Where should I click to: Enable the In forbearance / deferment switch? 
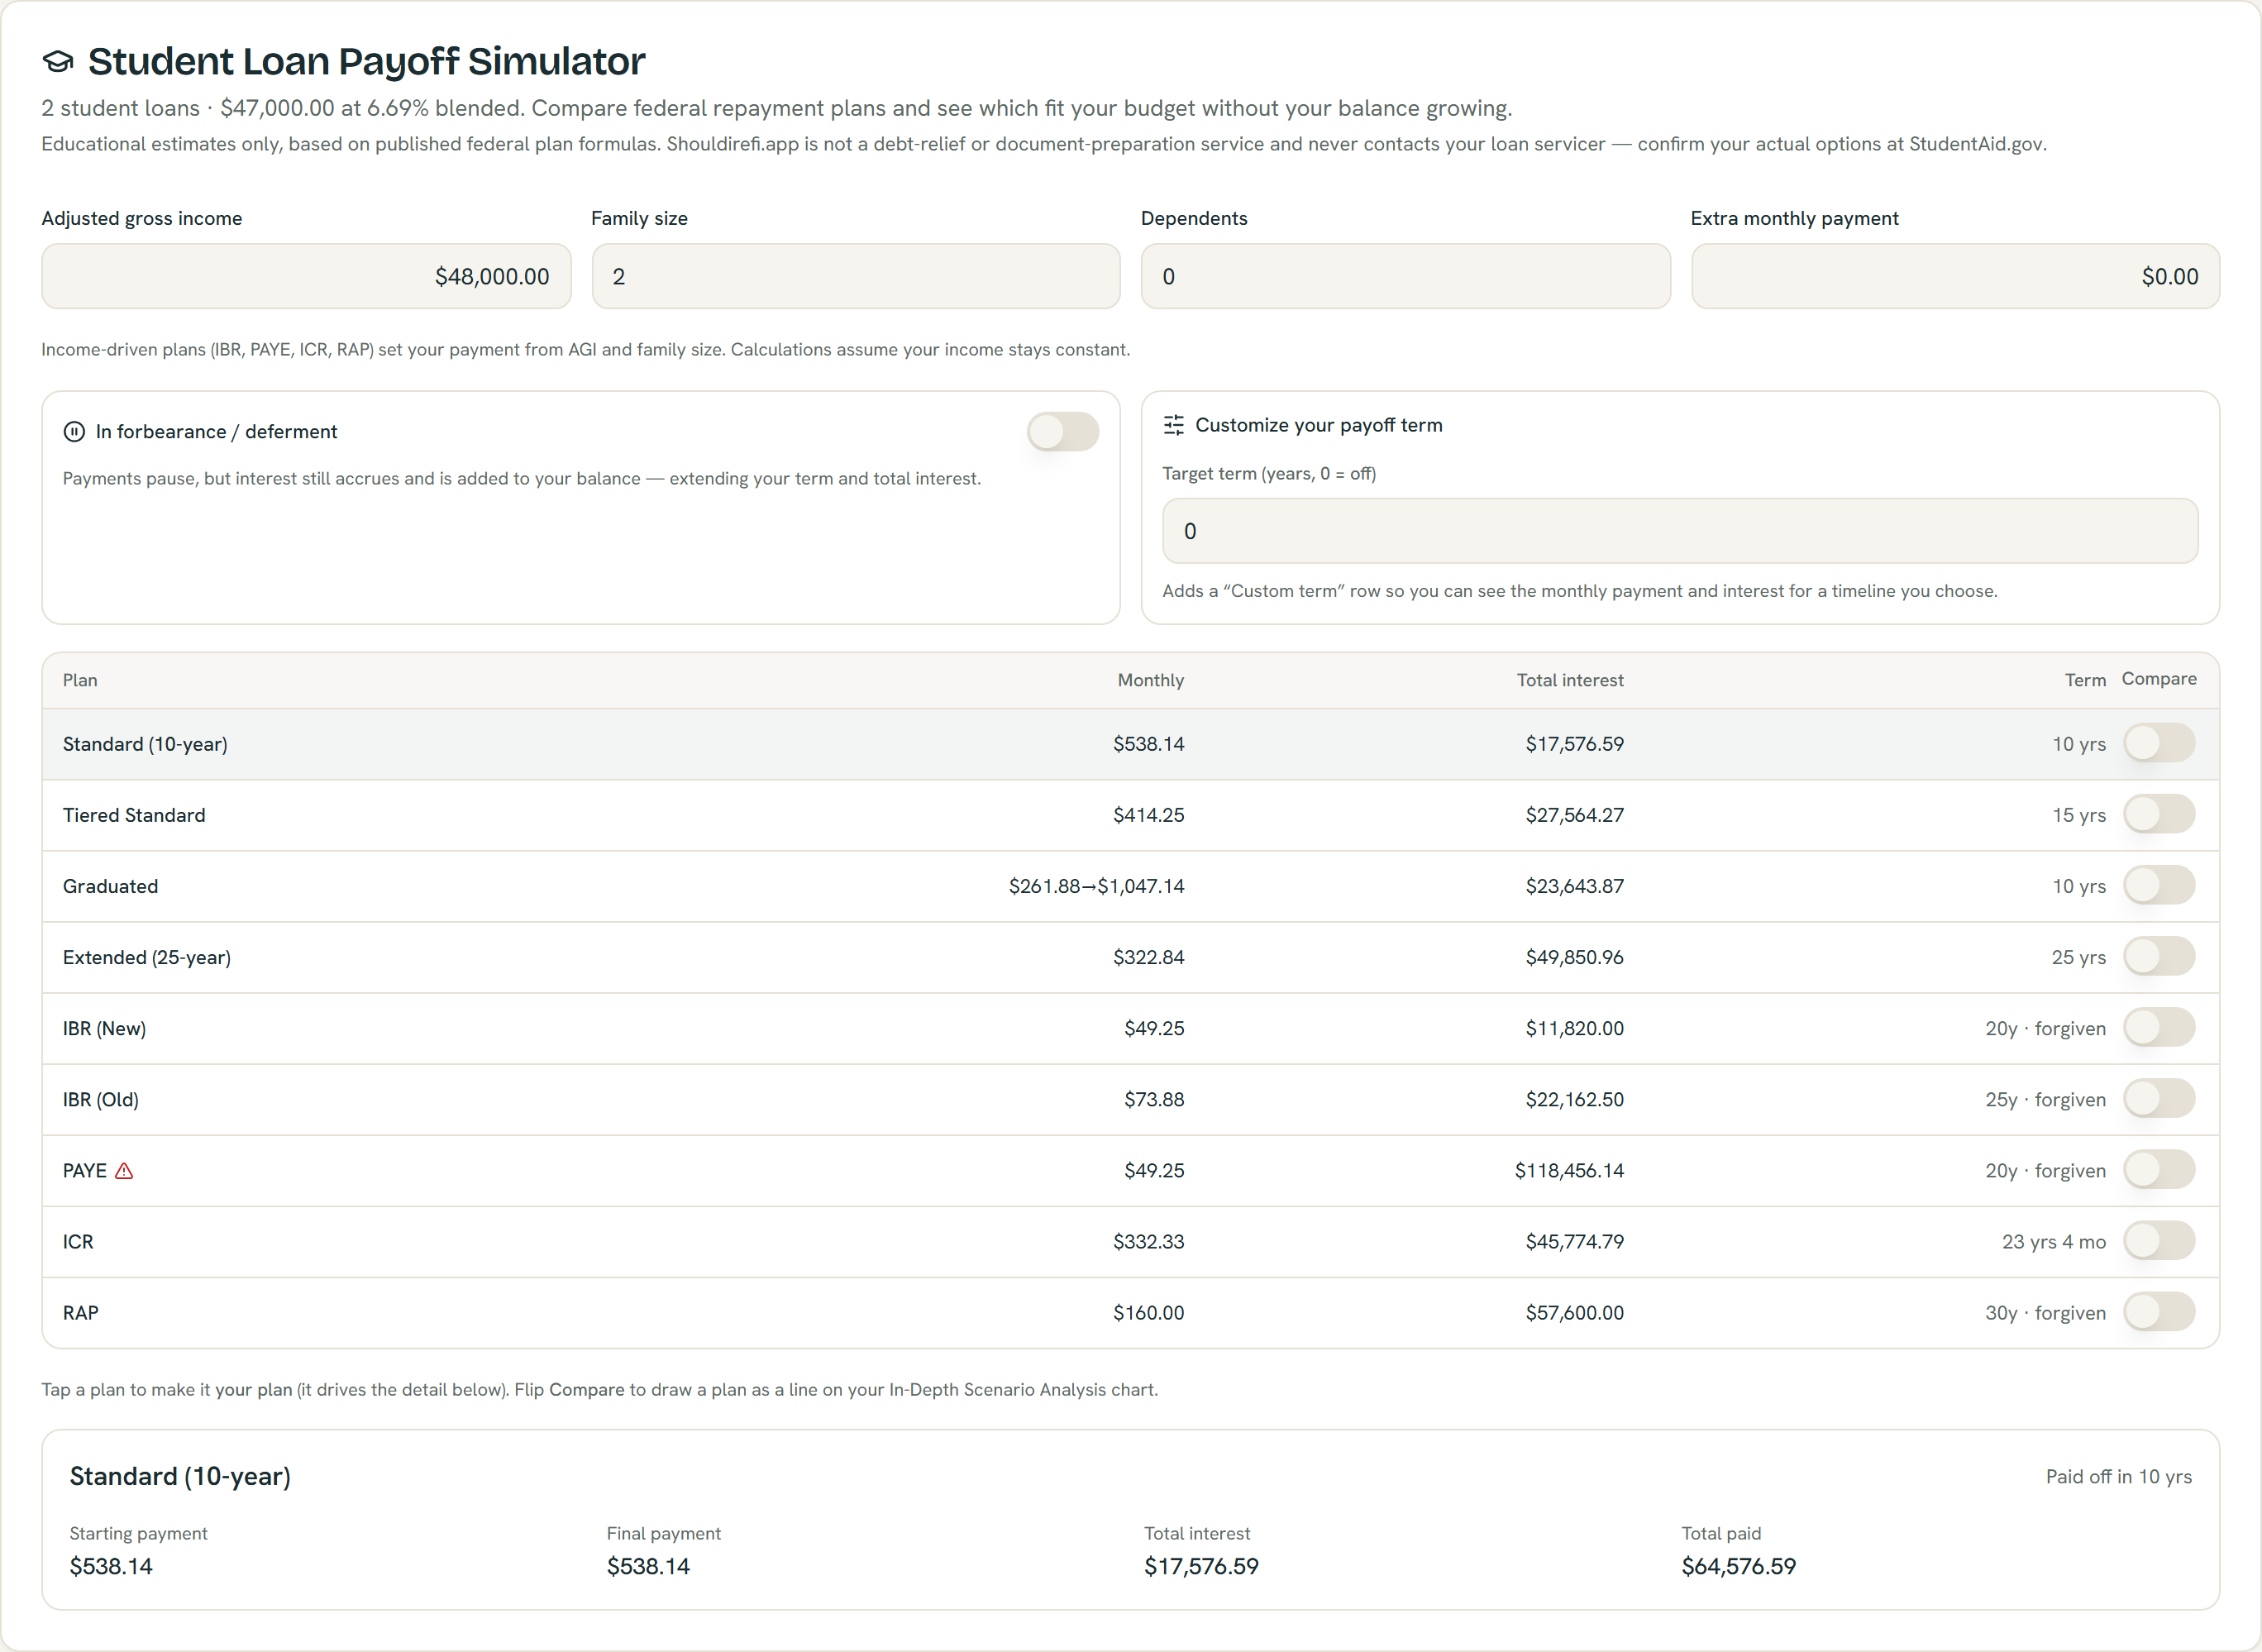click(x=1063, y=432)
